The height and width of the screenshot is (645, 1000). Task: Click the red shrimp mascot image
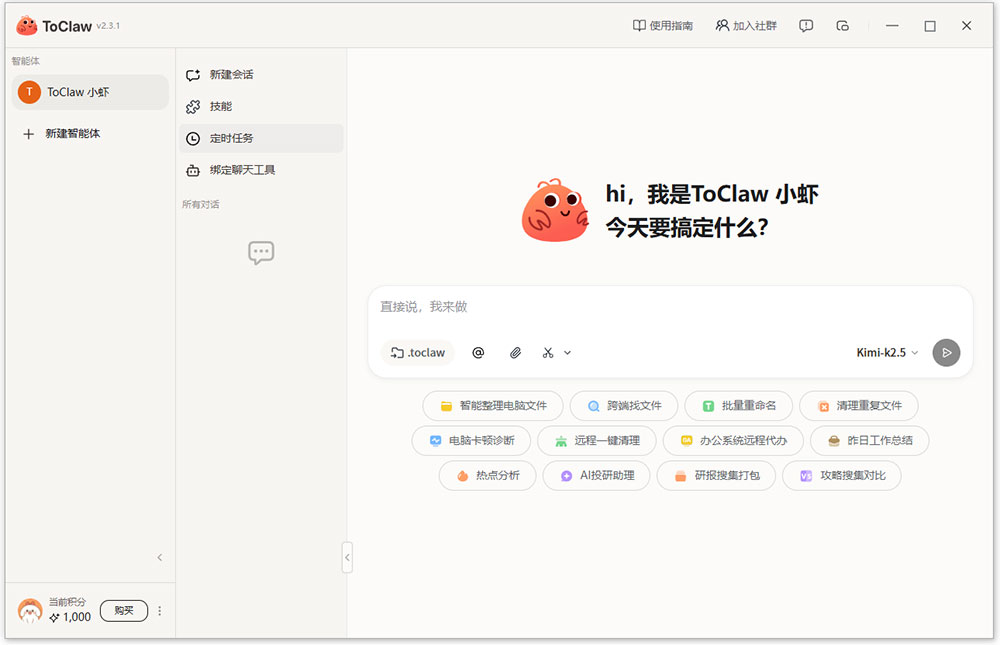tap(555, 211)
